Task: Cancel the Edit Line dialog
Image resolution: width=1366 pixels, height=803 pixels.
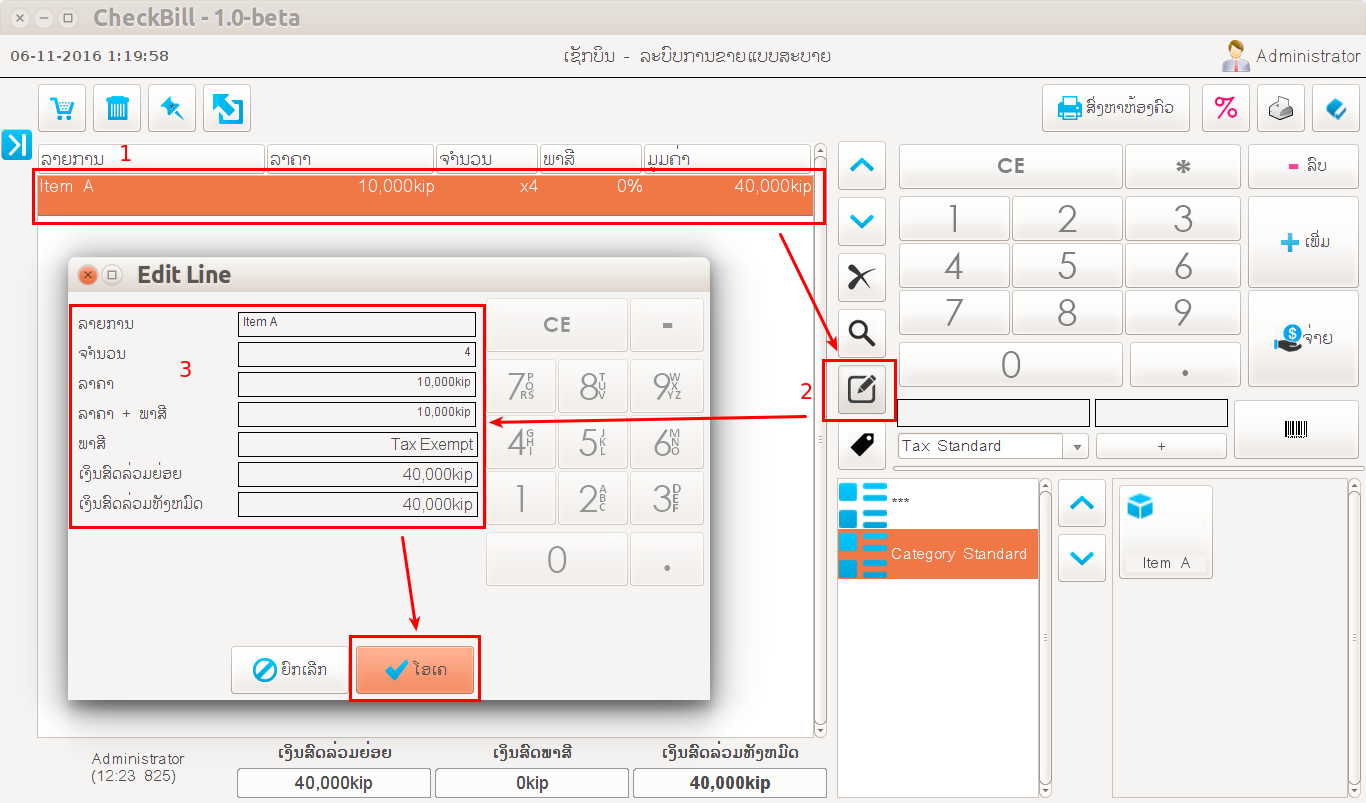Action: click(x=290, y=669)
